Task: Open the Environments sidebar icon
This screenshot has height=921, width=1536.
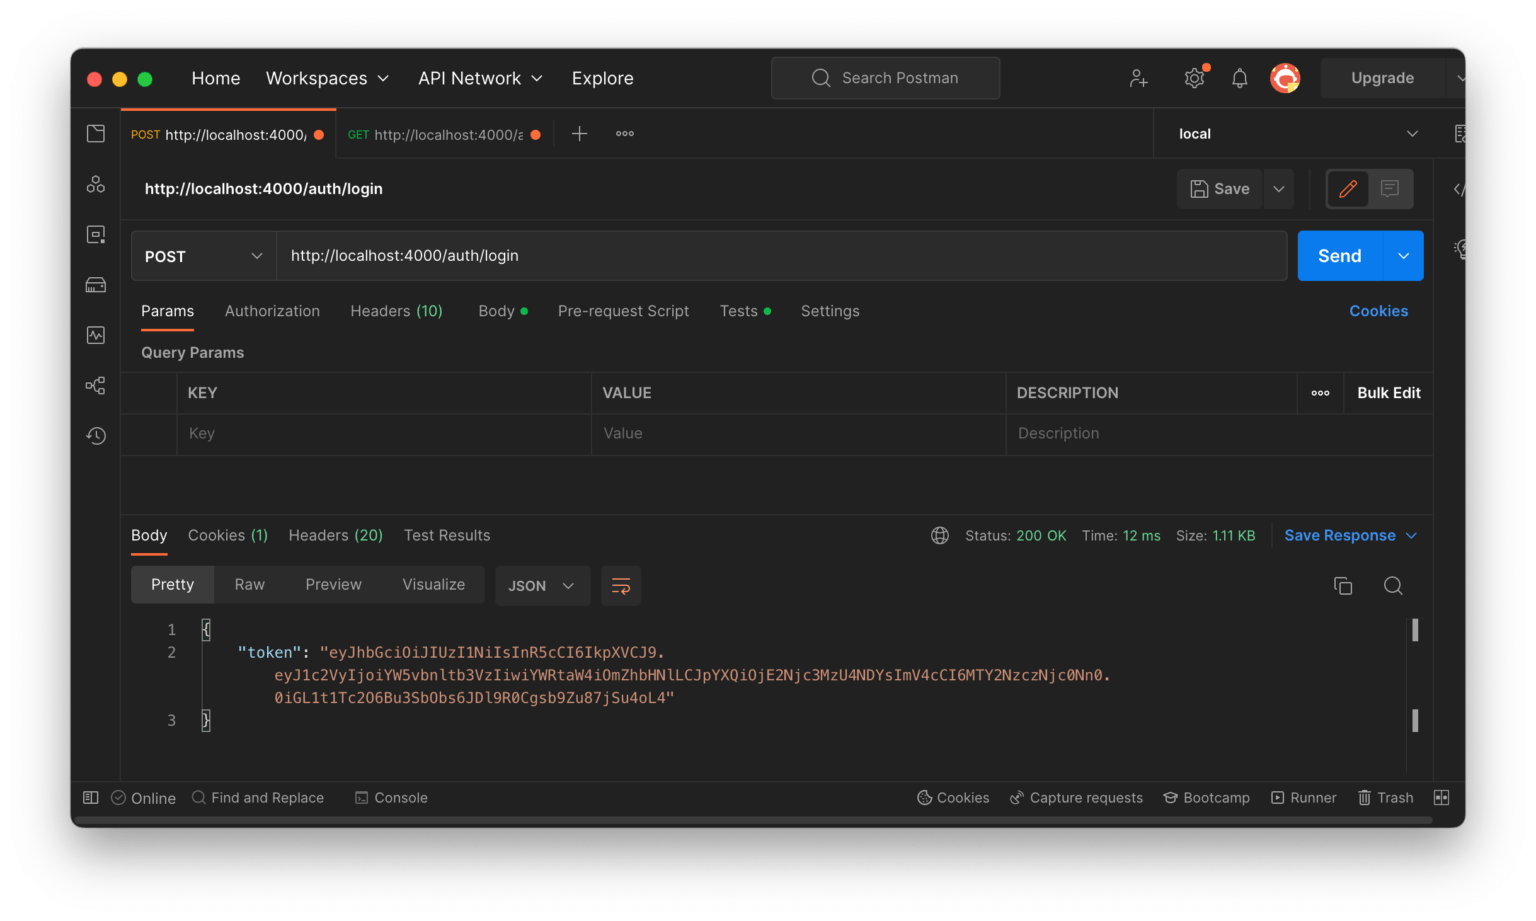Action: point(95,233)
